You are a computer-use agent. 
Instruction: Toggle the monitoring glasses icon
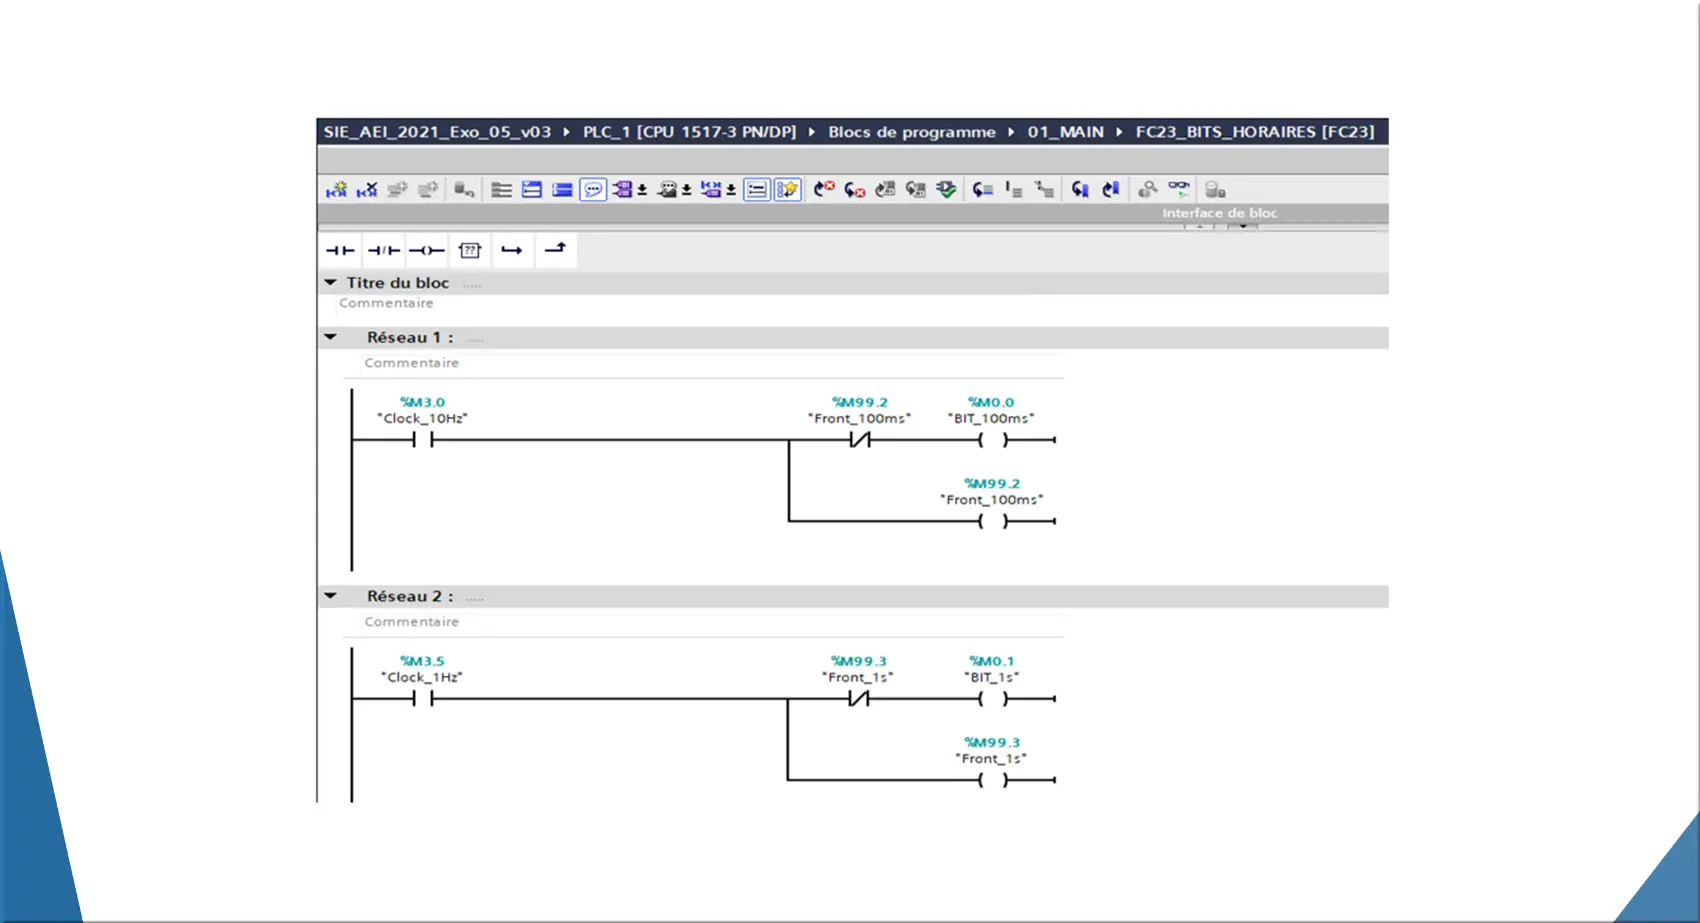[x=1179, y=189]
